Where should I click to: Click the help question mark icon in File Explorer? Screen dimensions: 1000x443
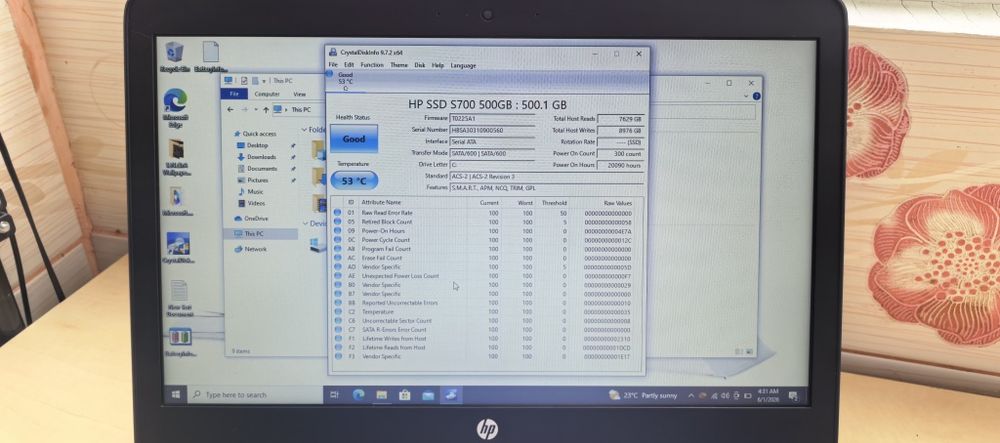(x=756, y=96)
